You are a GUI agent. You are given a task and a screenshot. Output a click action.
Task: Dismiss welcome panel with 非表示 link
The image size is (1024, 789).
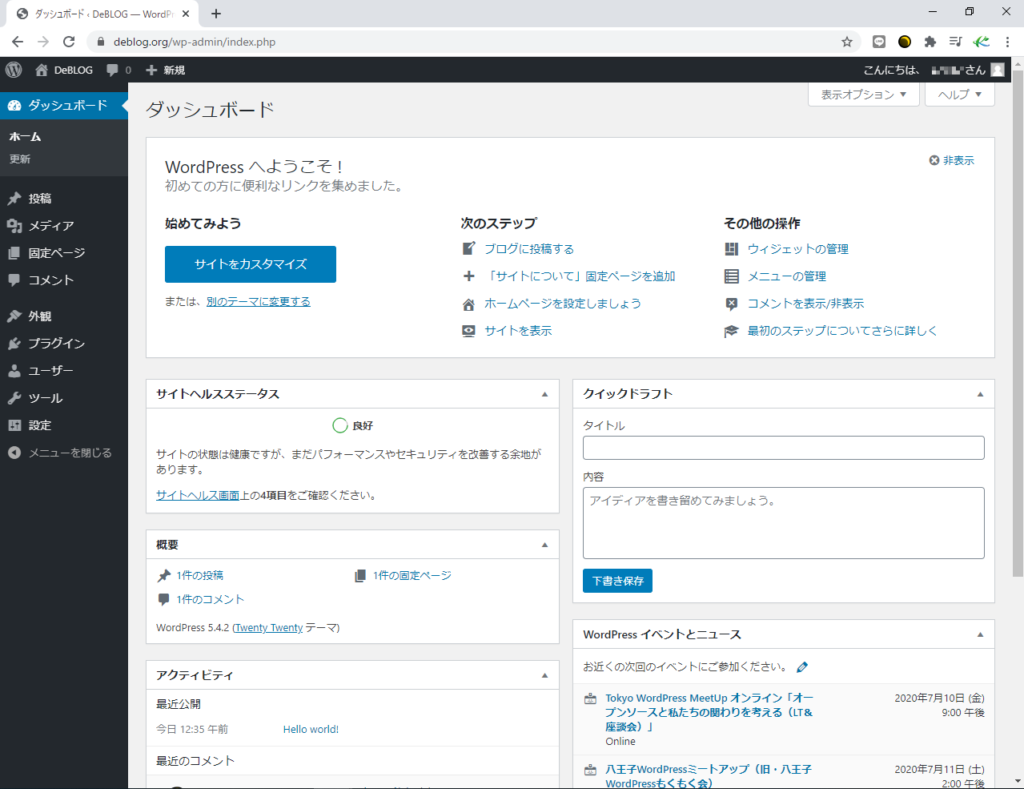point(952,160)
